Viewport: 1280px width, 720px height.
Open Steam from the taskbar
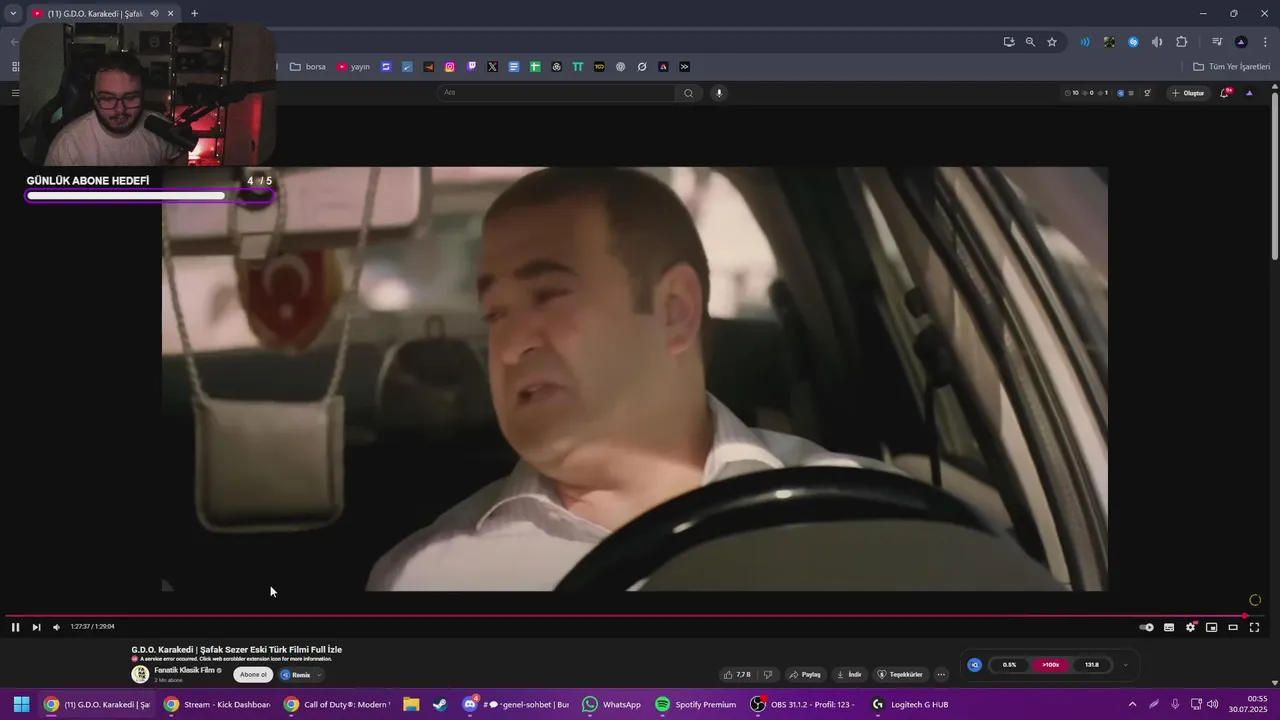pos(440,704)
